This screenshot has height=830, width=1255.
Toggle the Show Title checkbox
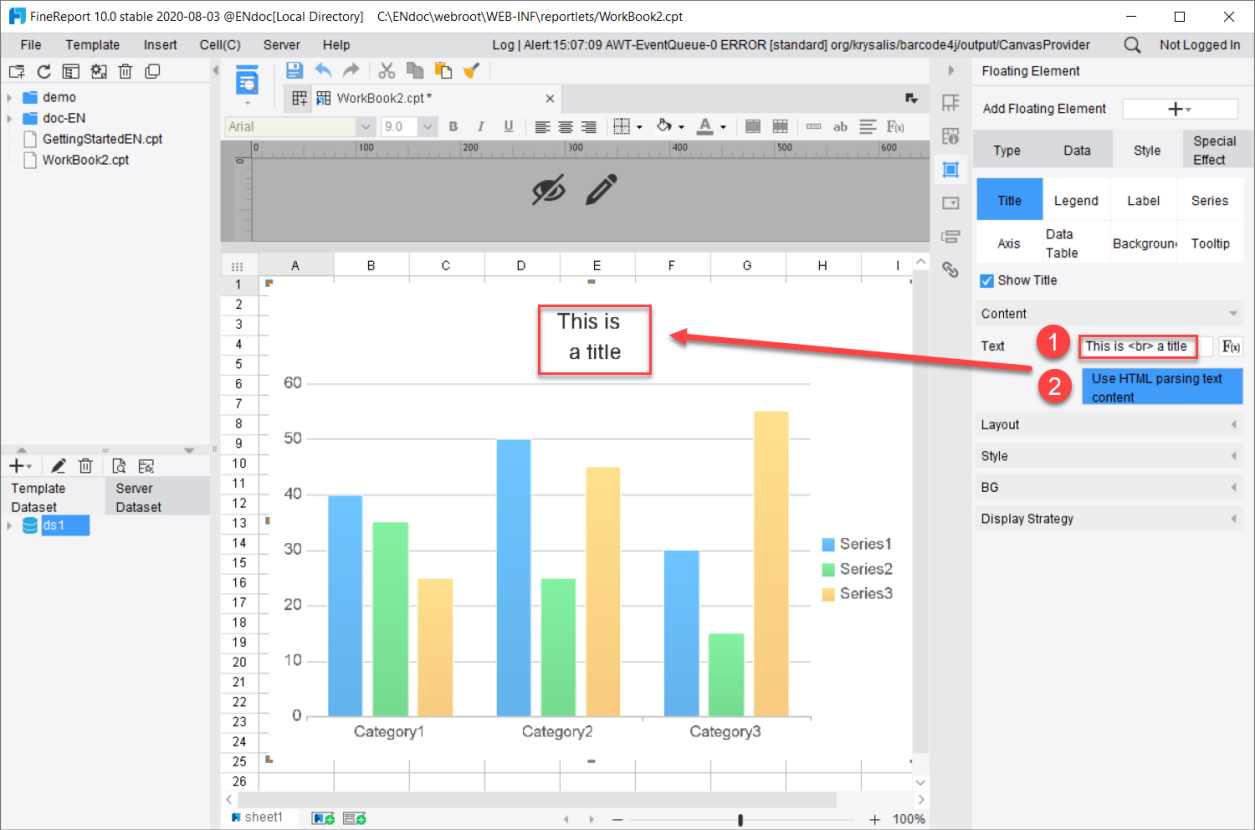987,281
